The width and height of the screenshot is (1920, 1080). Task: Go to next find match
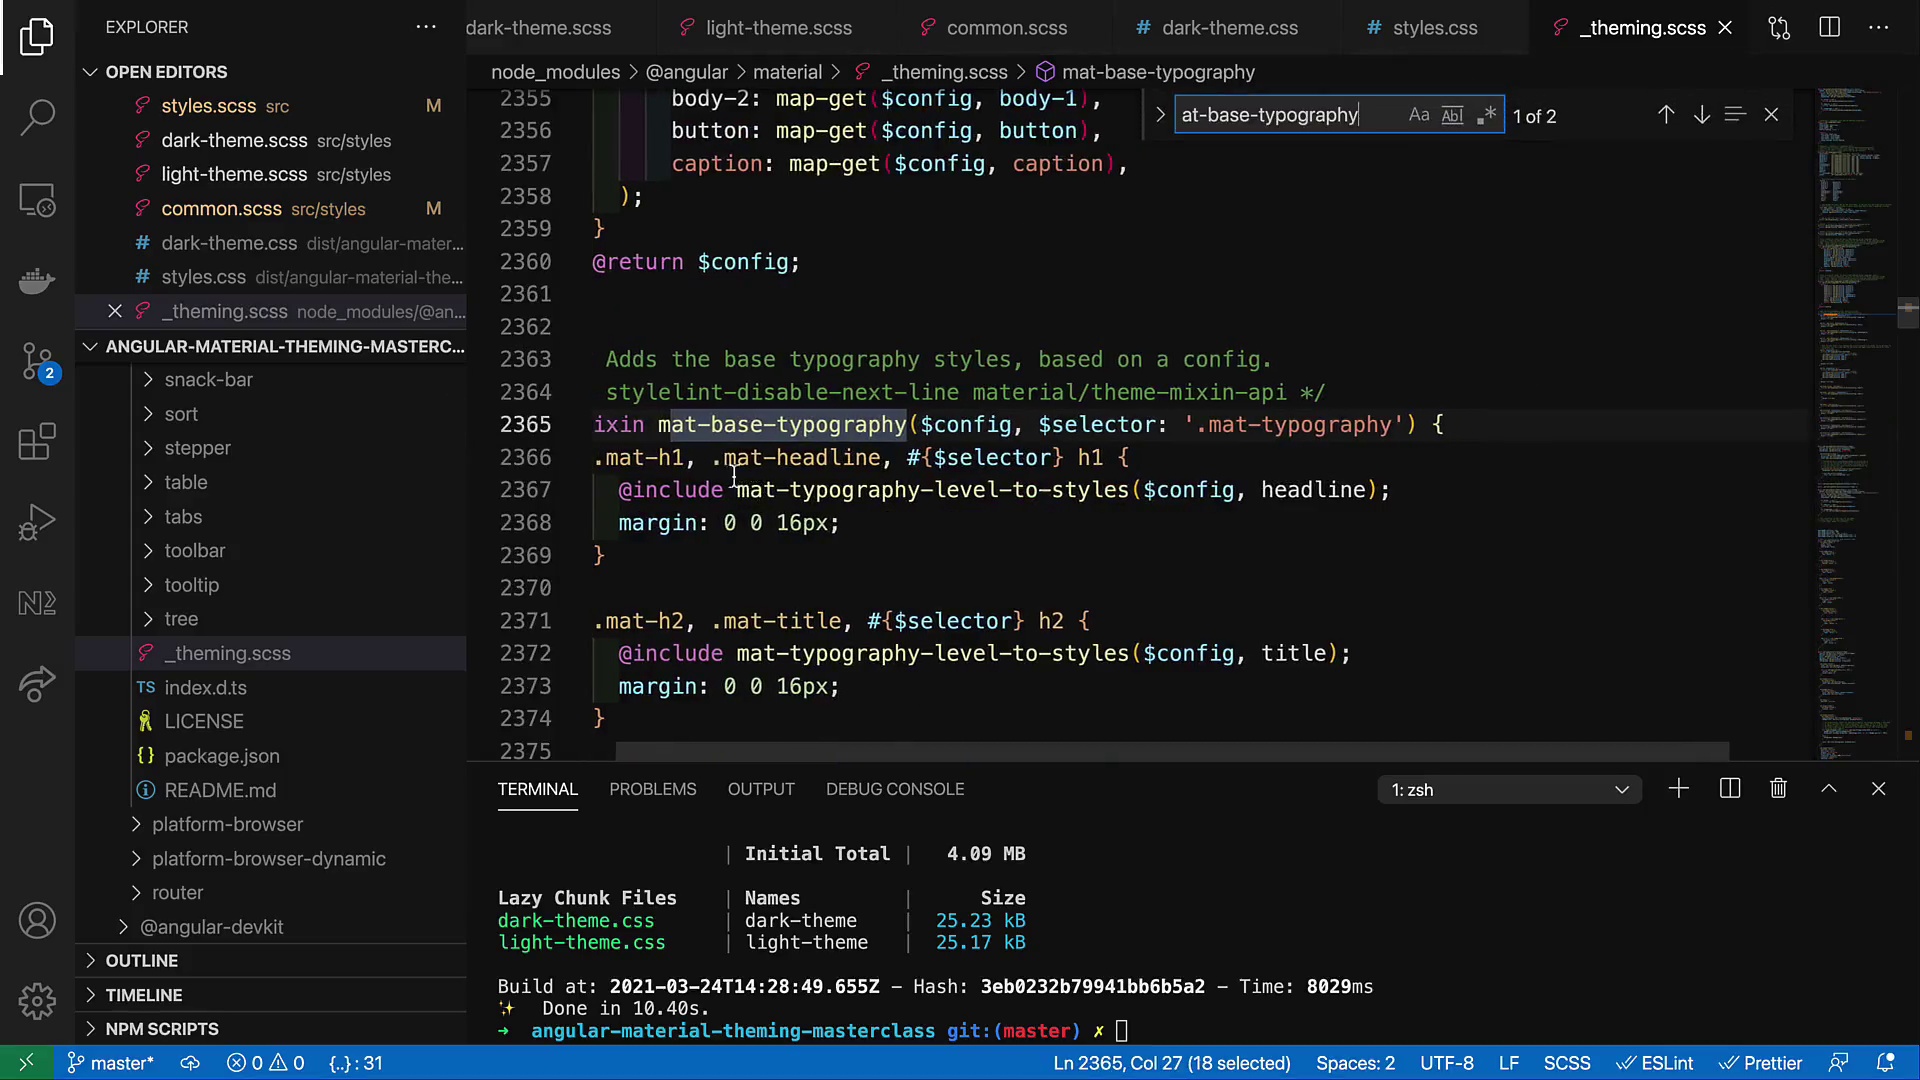coord(1701,115)
